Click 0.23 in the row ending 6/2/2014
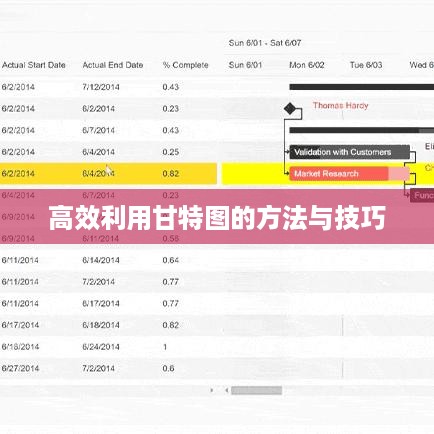The height and width of the screenshot is (434, 434). coord(171,109)
